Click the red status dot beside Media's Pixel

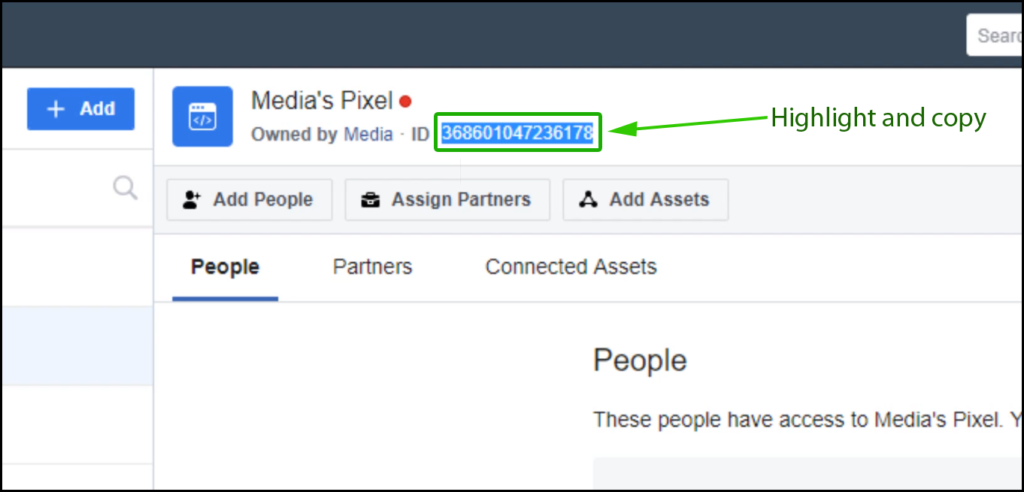point(405,101)
